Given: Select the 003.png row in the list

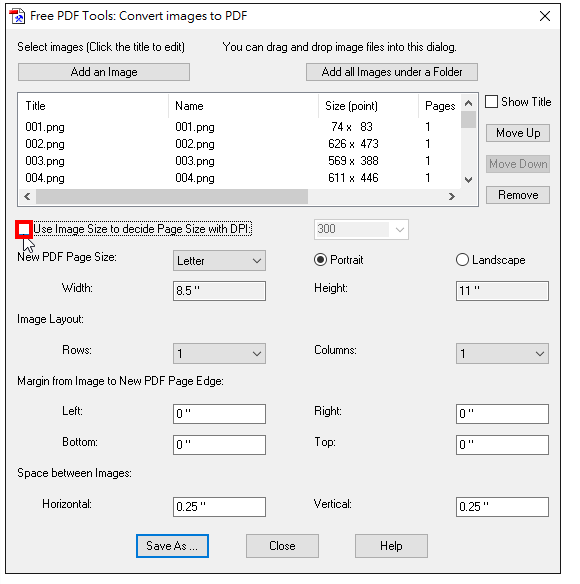Looking at the screenshot, I should [238, 161].
